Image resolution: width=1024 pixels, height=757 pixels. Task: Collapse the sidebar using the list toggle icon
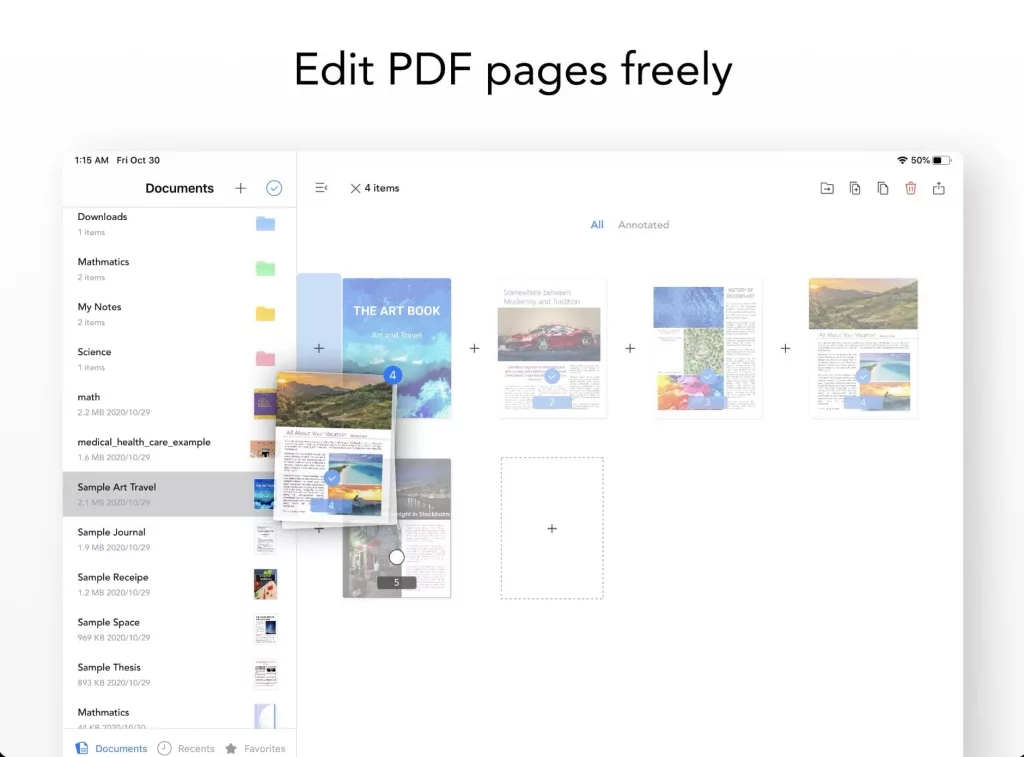(x=321, y=188)
